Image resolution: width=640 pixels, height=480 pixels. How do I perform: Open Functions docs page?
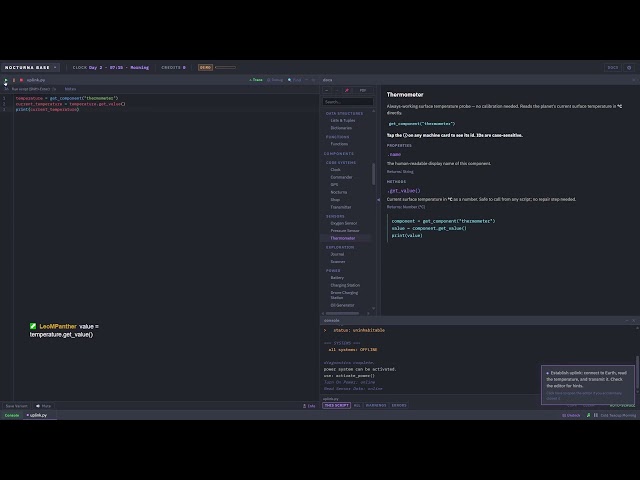(339, 144)
